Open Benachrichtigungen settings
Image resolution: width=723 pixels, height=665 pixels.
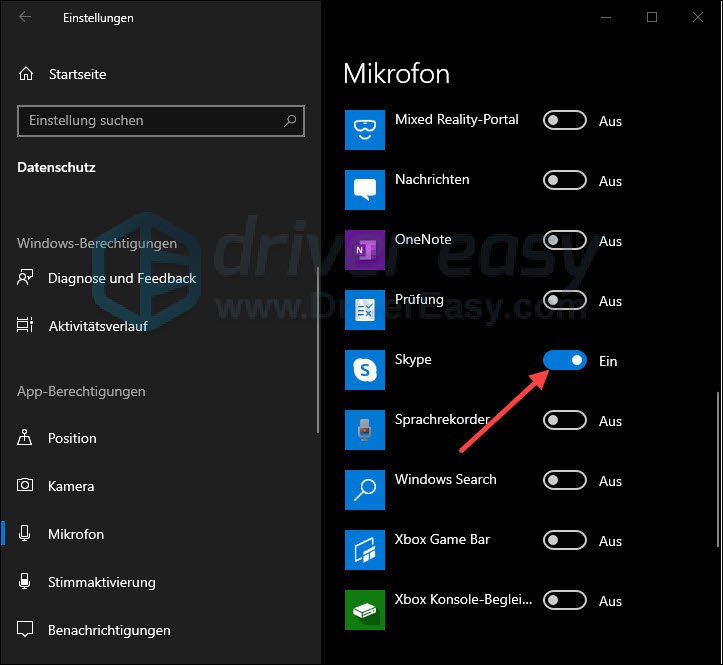pyautogui.click(x=109, y=630)
